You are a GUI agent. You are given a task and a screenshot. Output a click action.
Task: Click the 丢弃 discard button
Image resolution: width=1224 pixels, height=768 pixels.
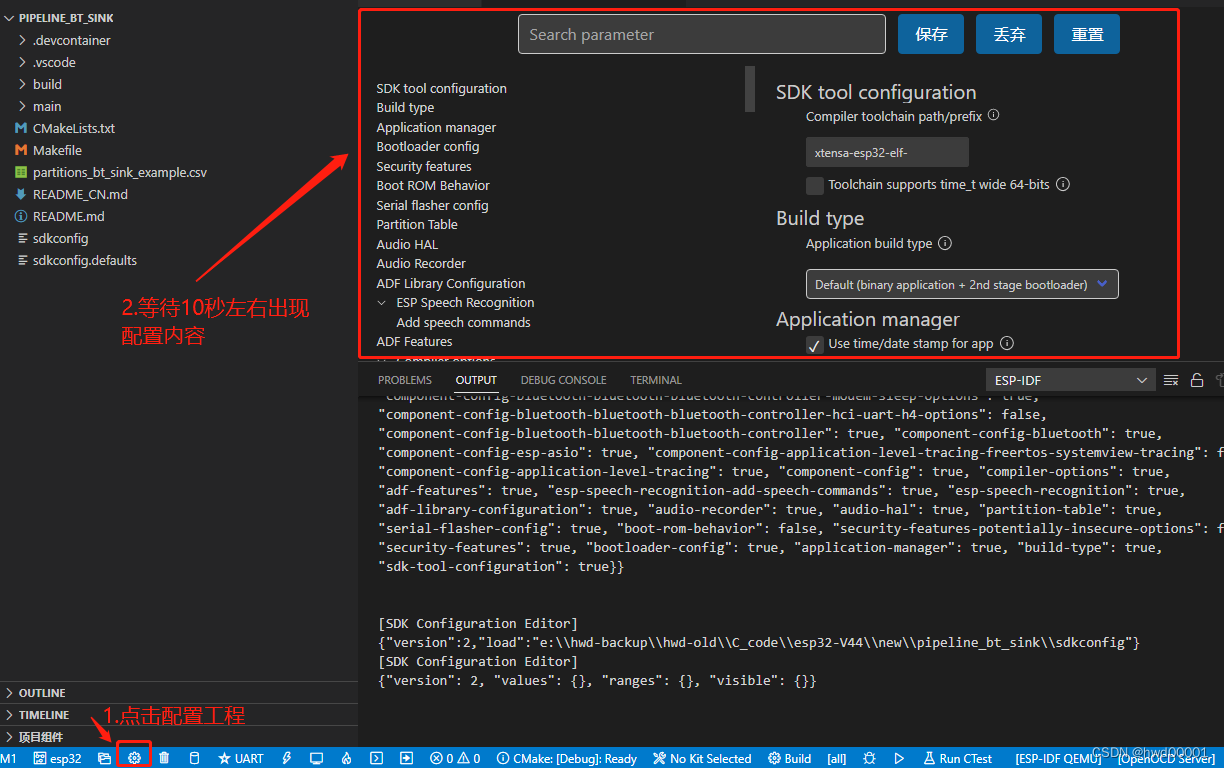1009,34
